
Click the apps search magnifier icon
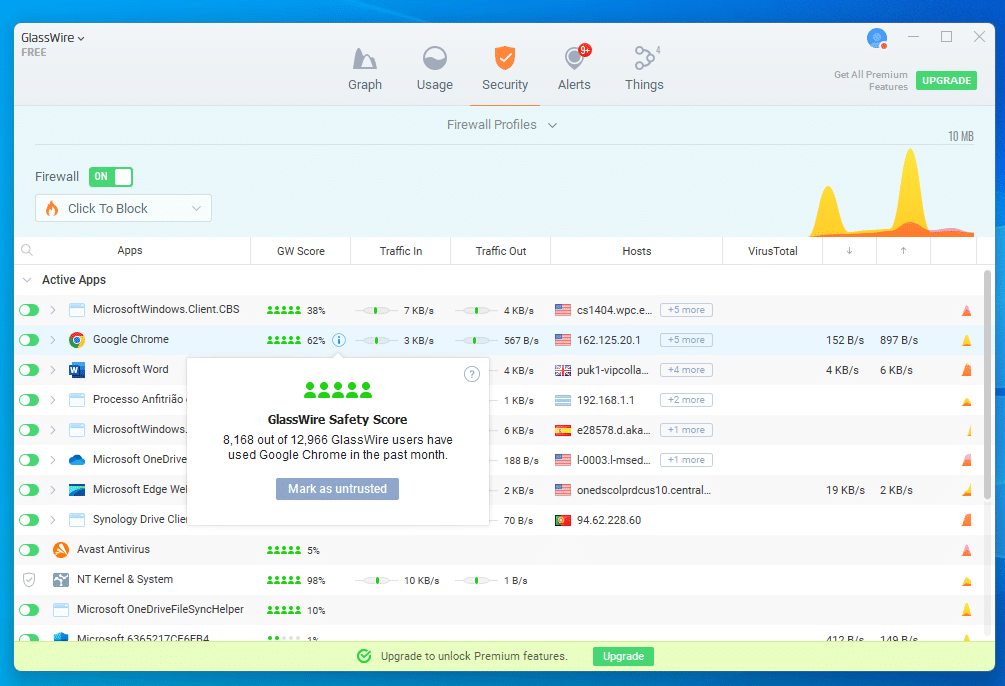pos(27,250)
